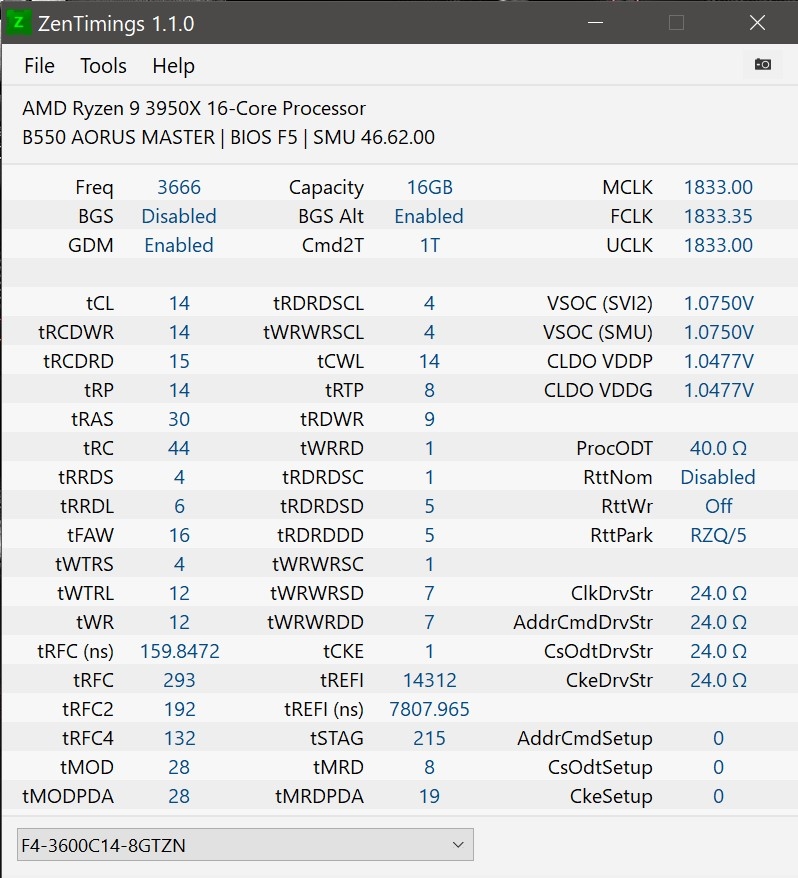The width and height of the screenshot is (798, 878).
Task: Minimize the ZenTimings window
Action: click(x=595, y=23)
